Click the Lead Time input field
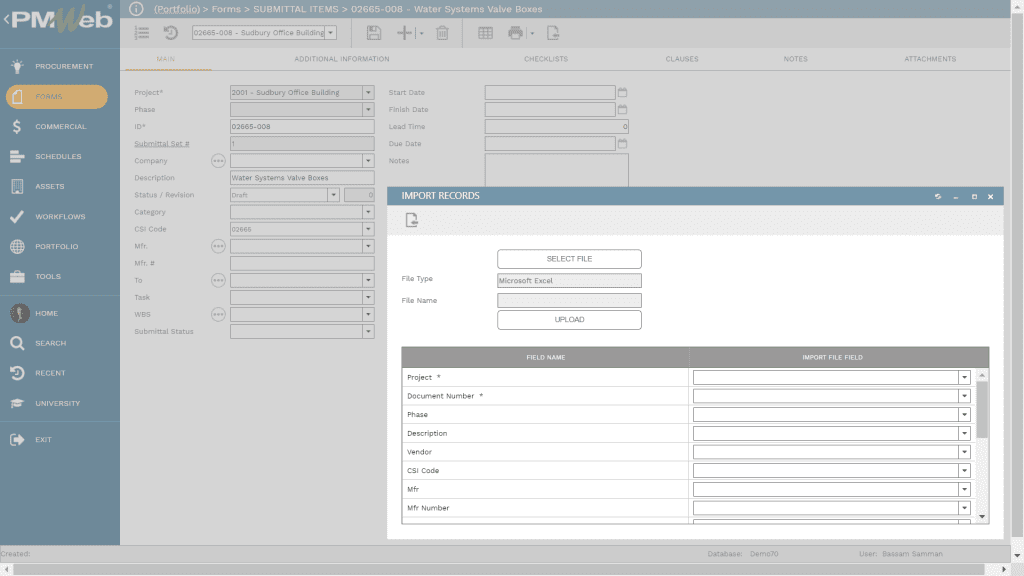 556,127
